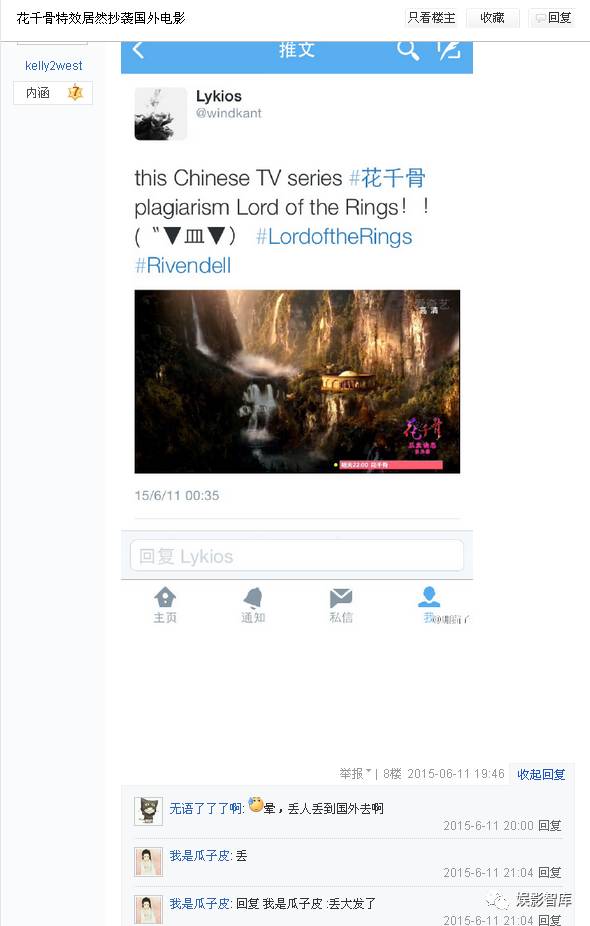Click the back arrow in the tweet header
Image resolution: width=590 pixels, height=926 pixels.
tap(138, 50)
